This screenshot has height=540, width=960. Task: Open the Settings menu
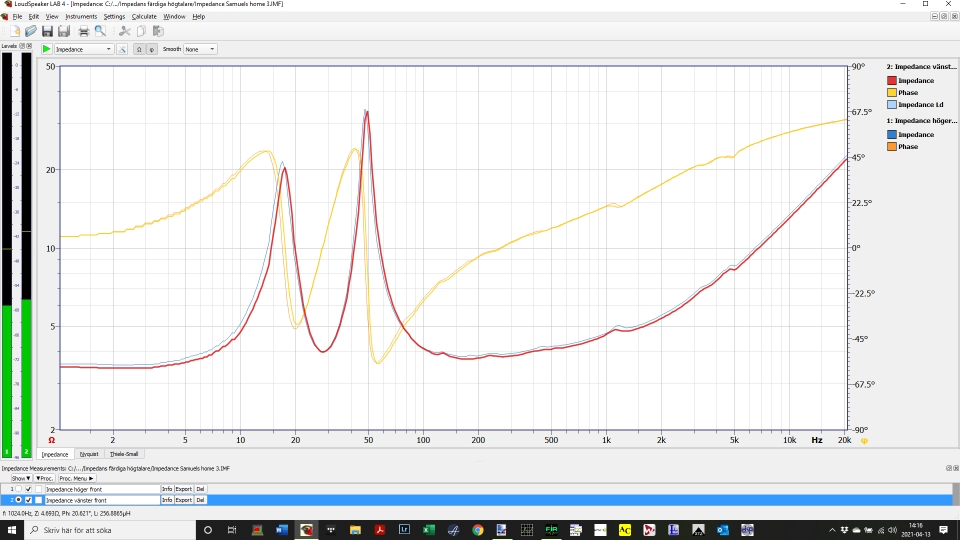click(114, 17)
